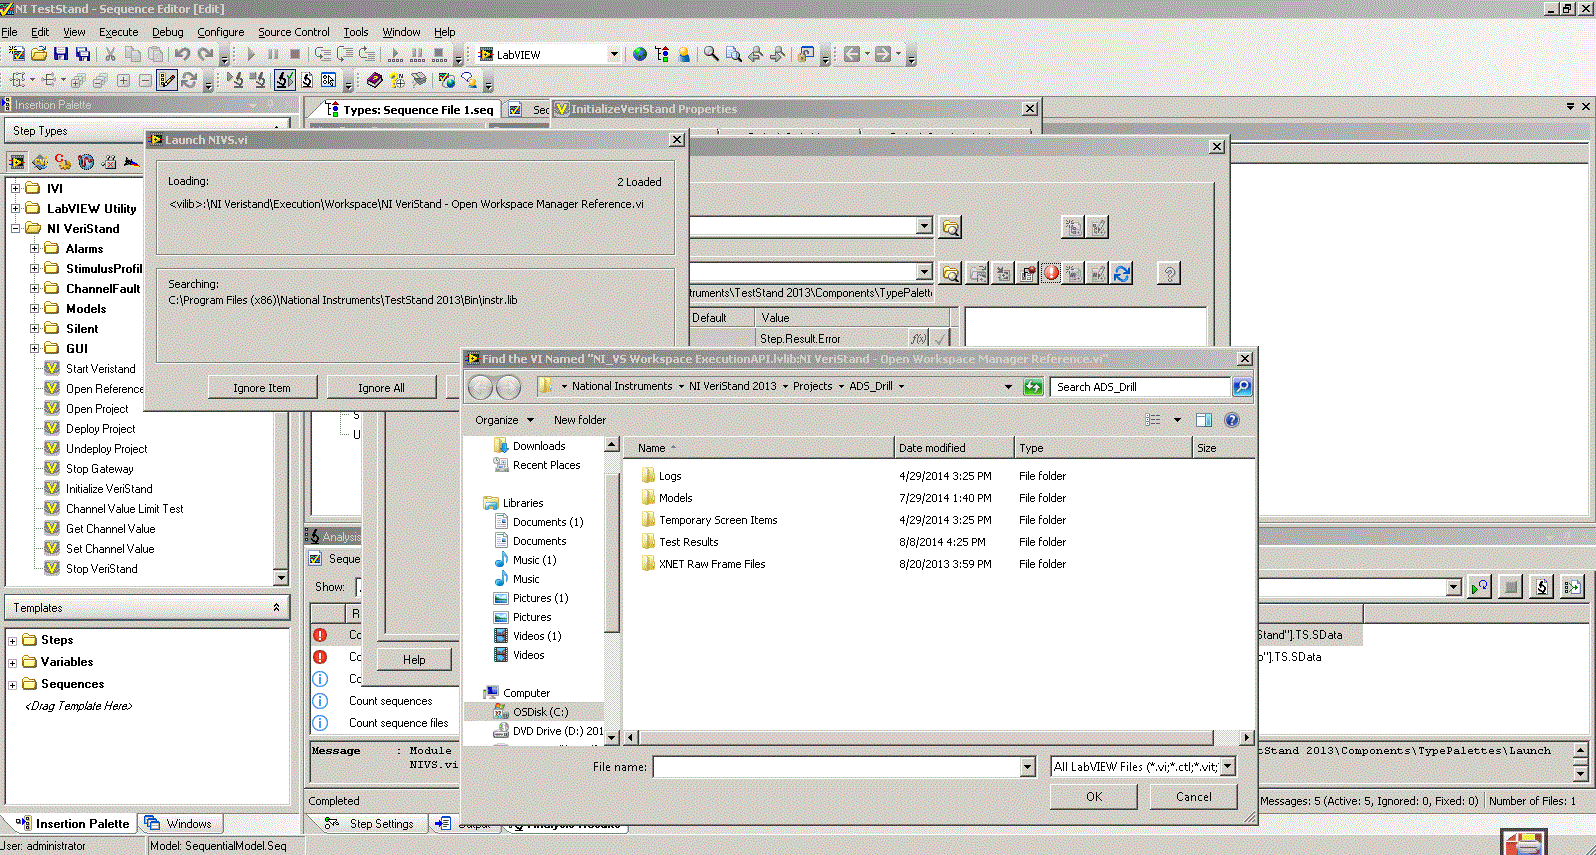Click the blue help icon in file dialog toolbar
Viewport: 1596px width, 855px height.
(1232, 420)
